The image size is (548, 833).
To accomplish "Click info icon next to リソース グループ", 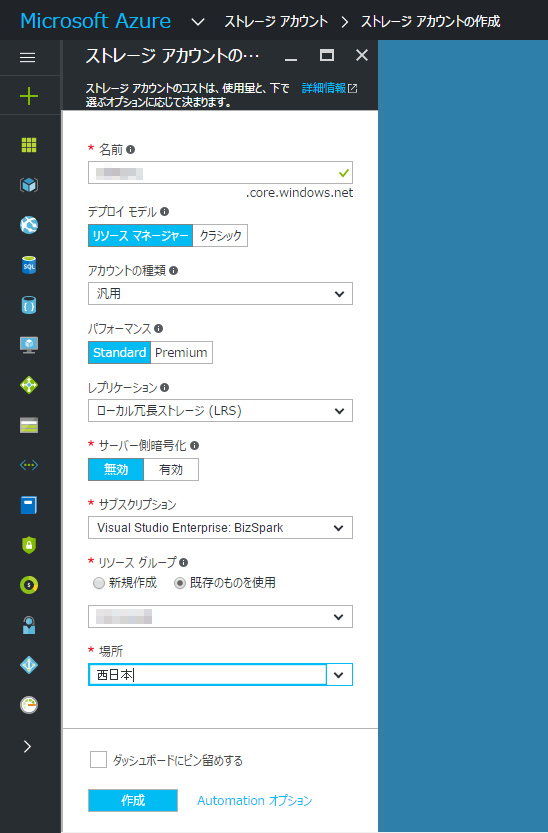I will [183, 562].
